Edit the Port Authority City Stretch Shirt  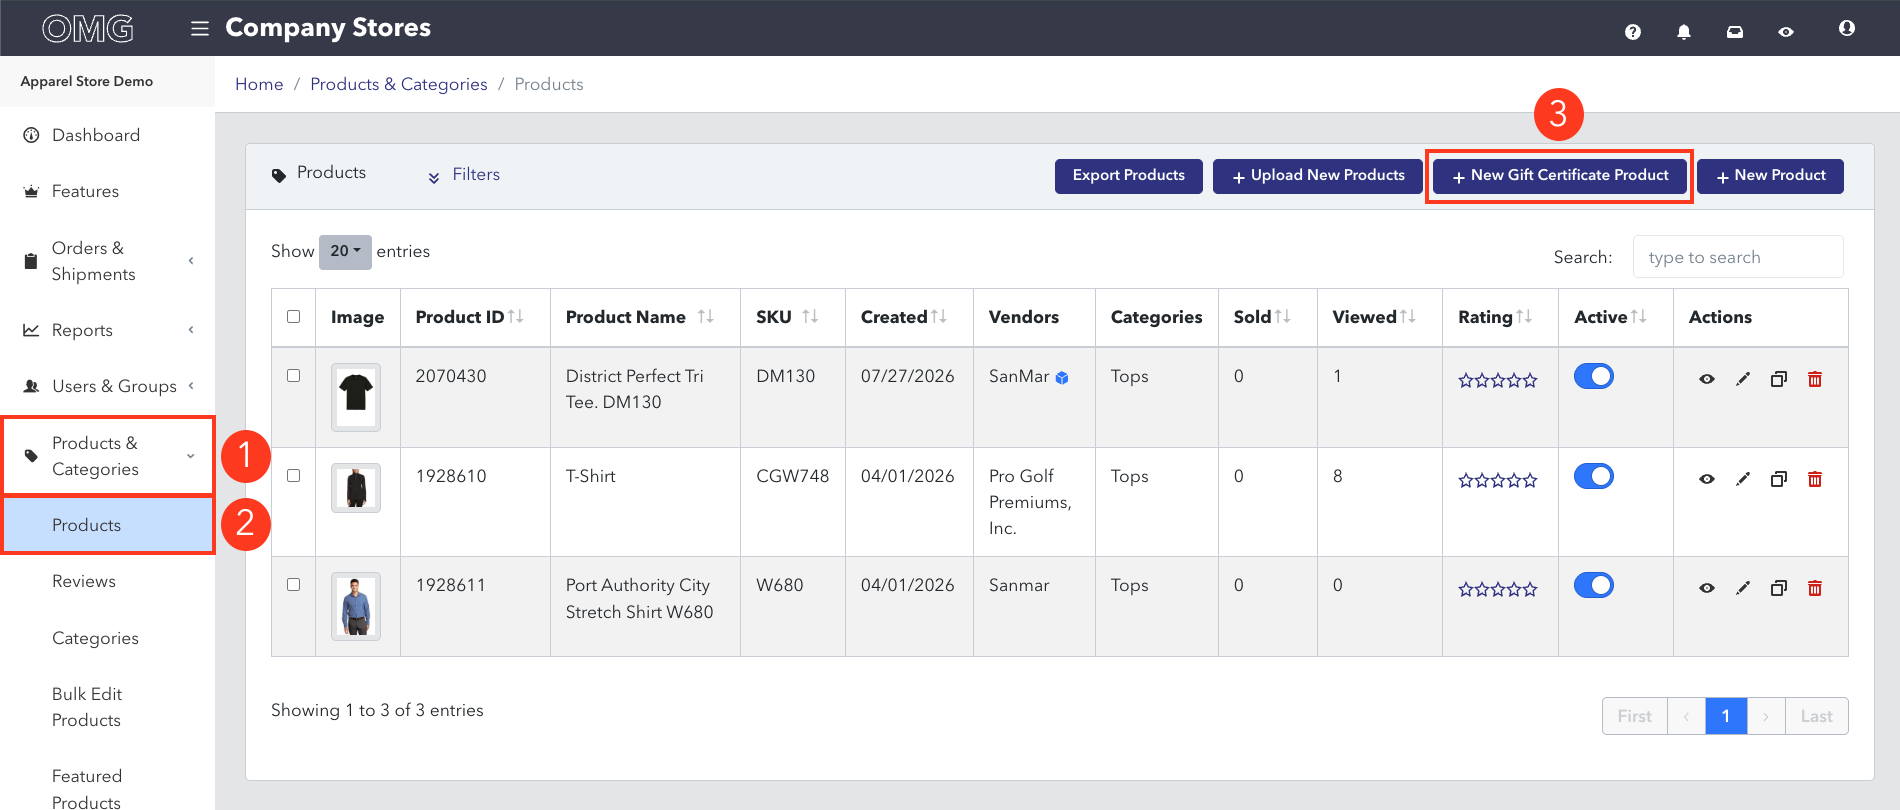(1743, 588)
